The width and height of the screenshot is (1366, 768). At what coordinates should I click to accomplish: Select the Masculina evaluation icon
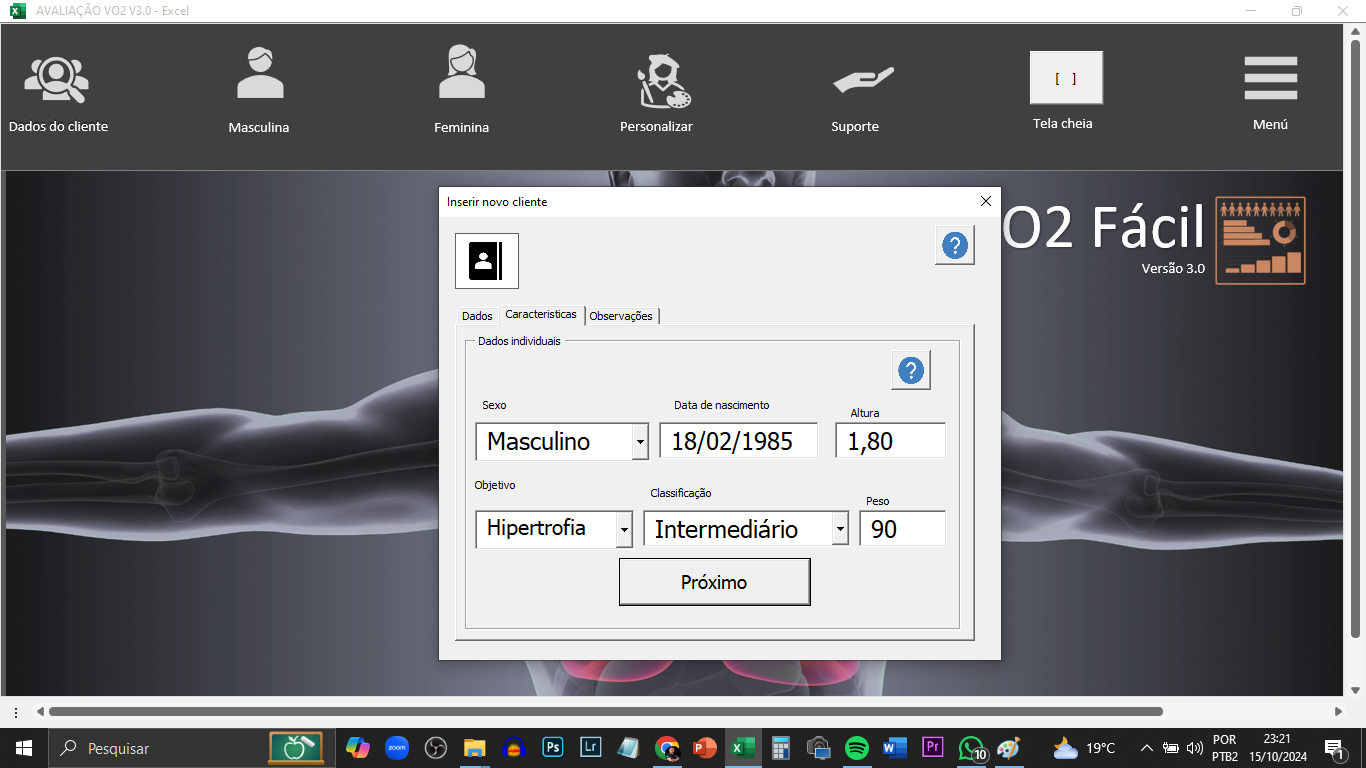[x=259, y=75]
